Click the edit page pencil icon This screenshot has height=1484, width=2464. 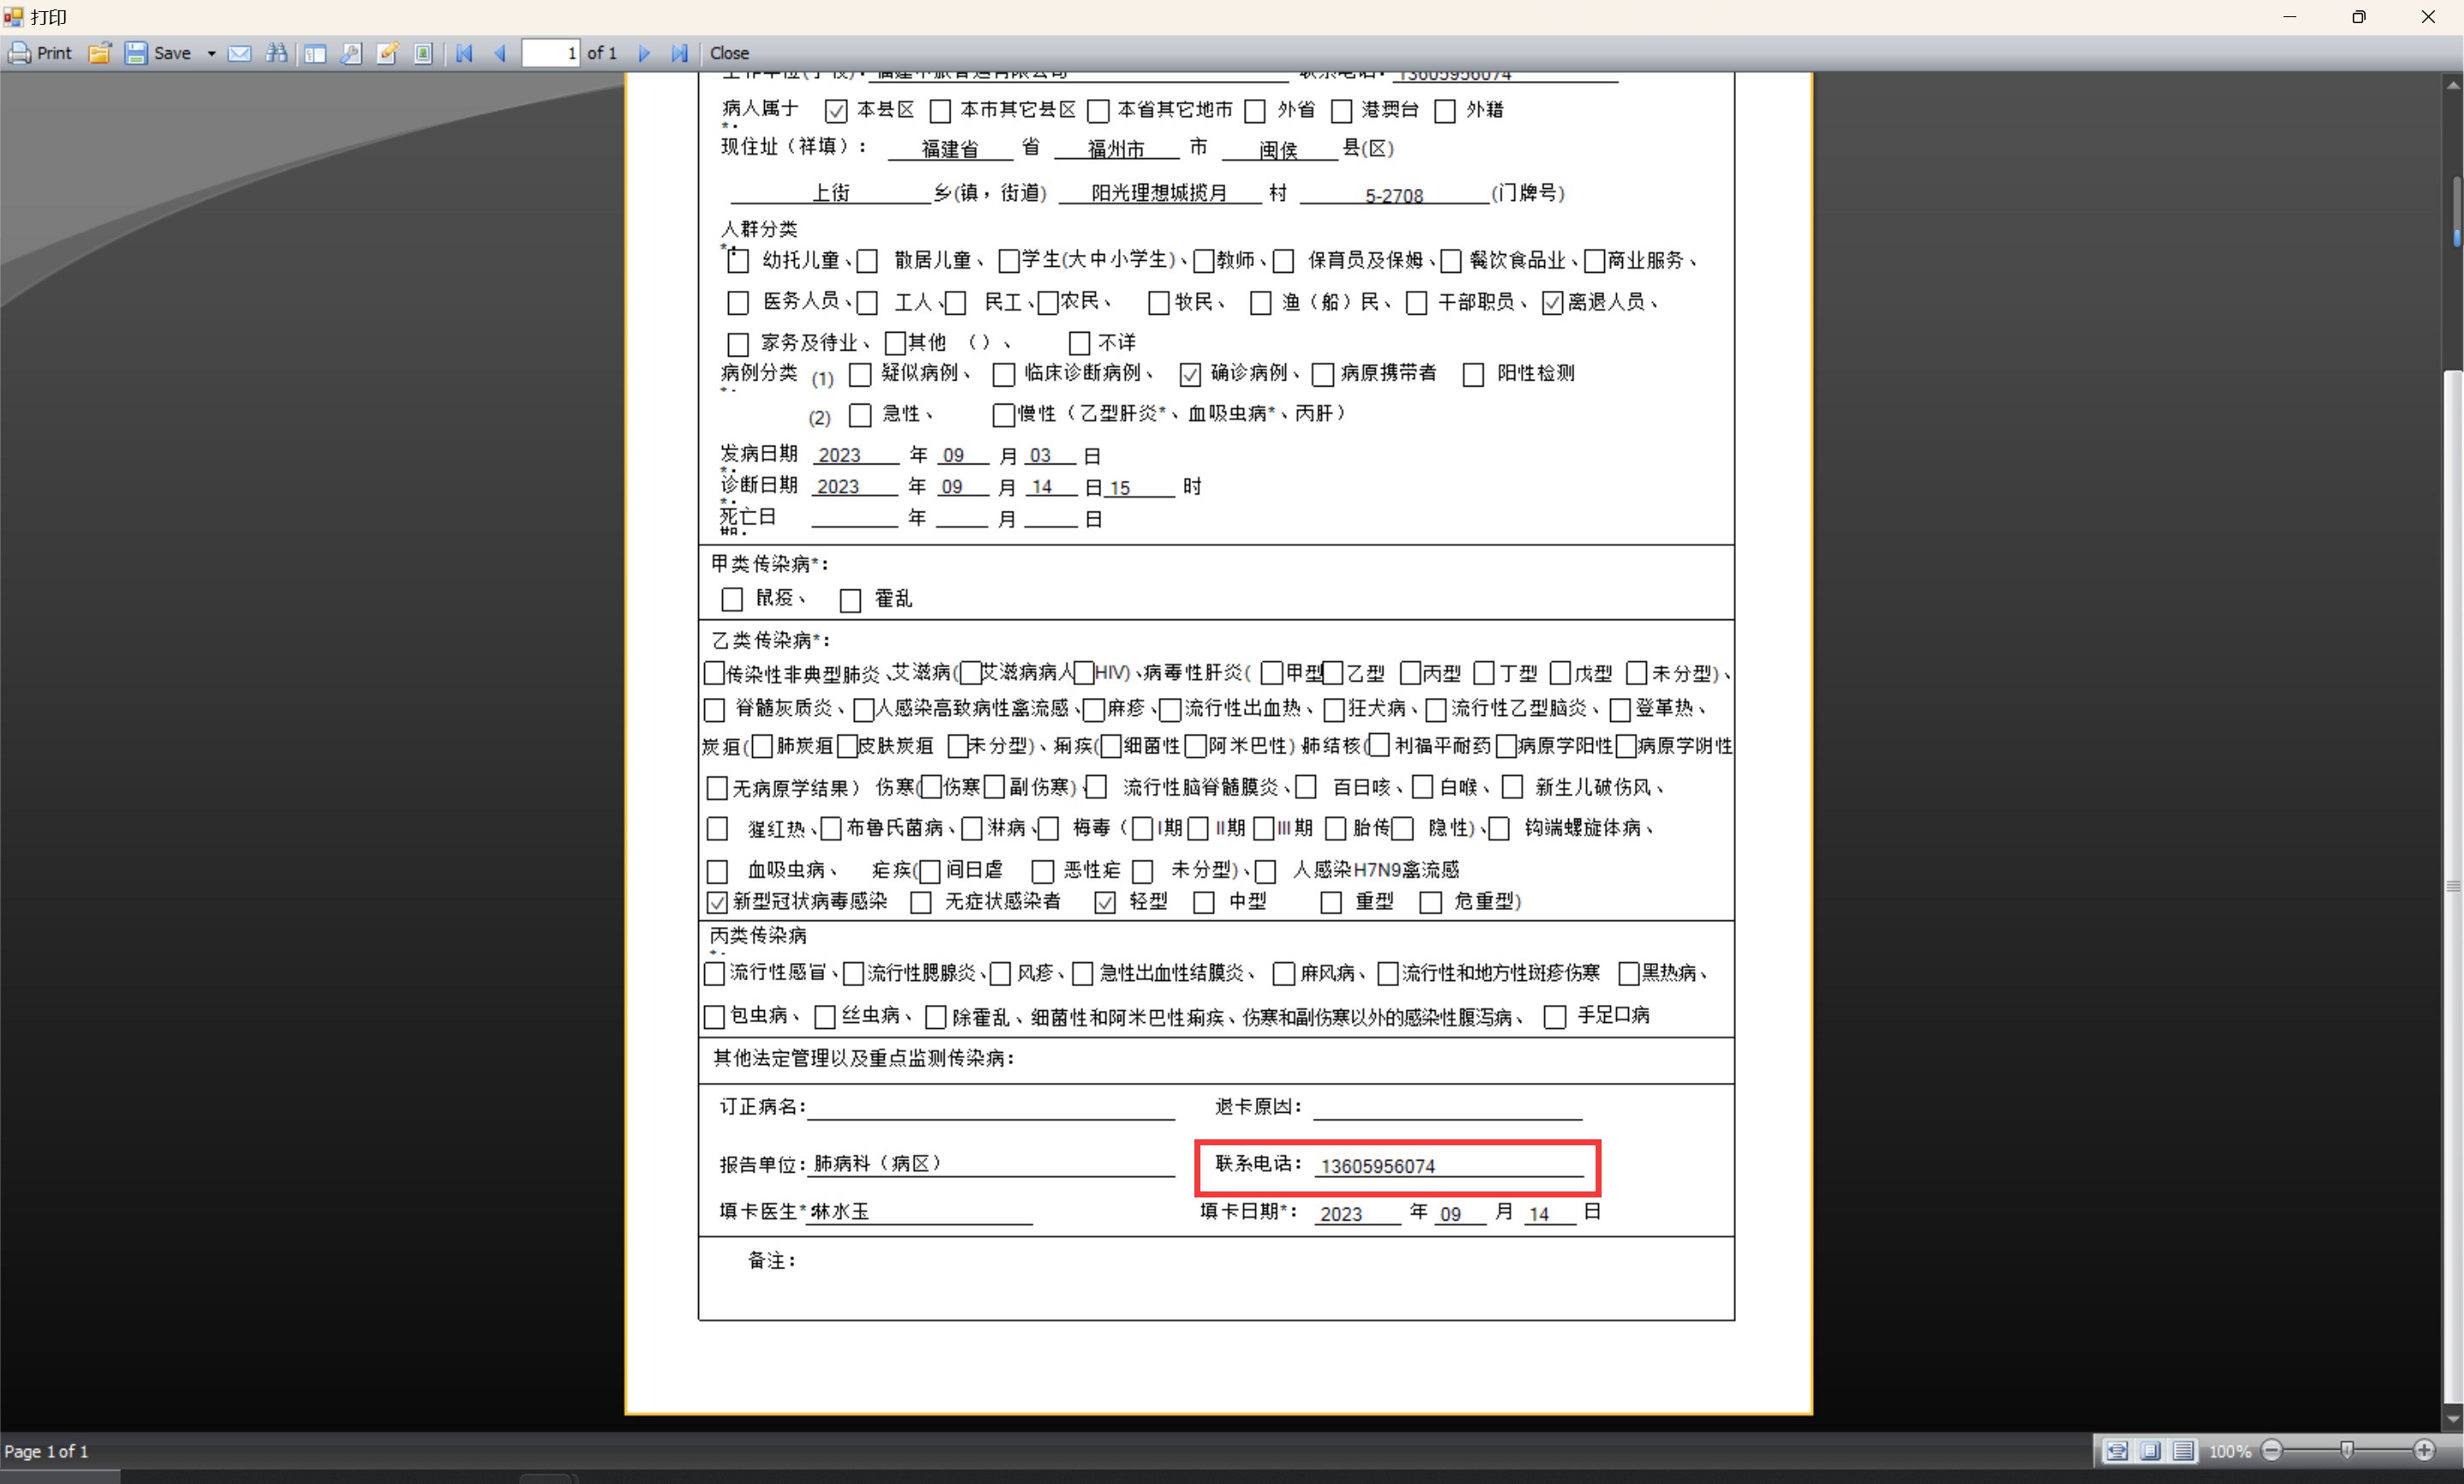(387, 53)
